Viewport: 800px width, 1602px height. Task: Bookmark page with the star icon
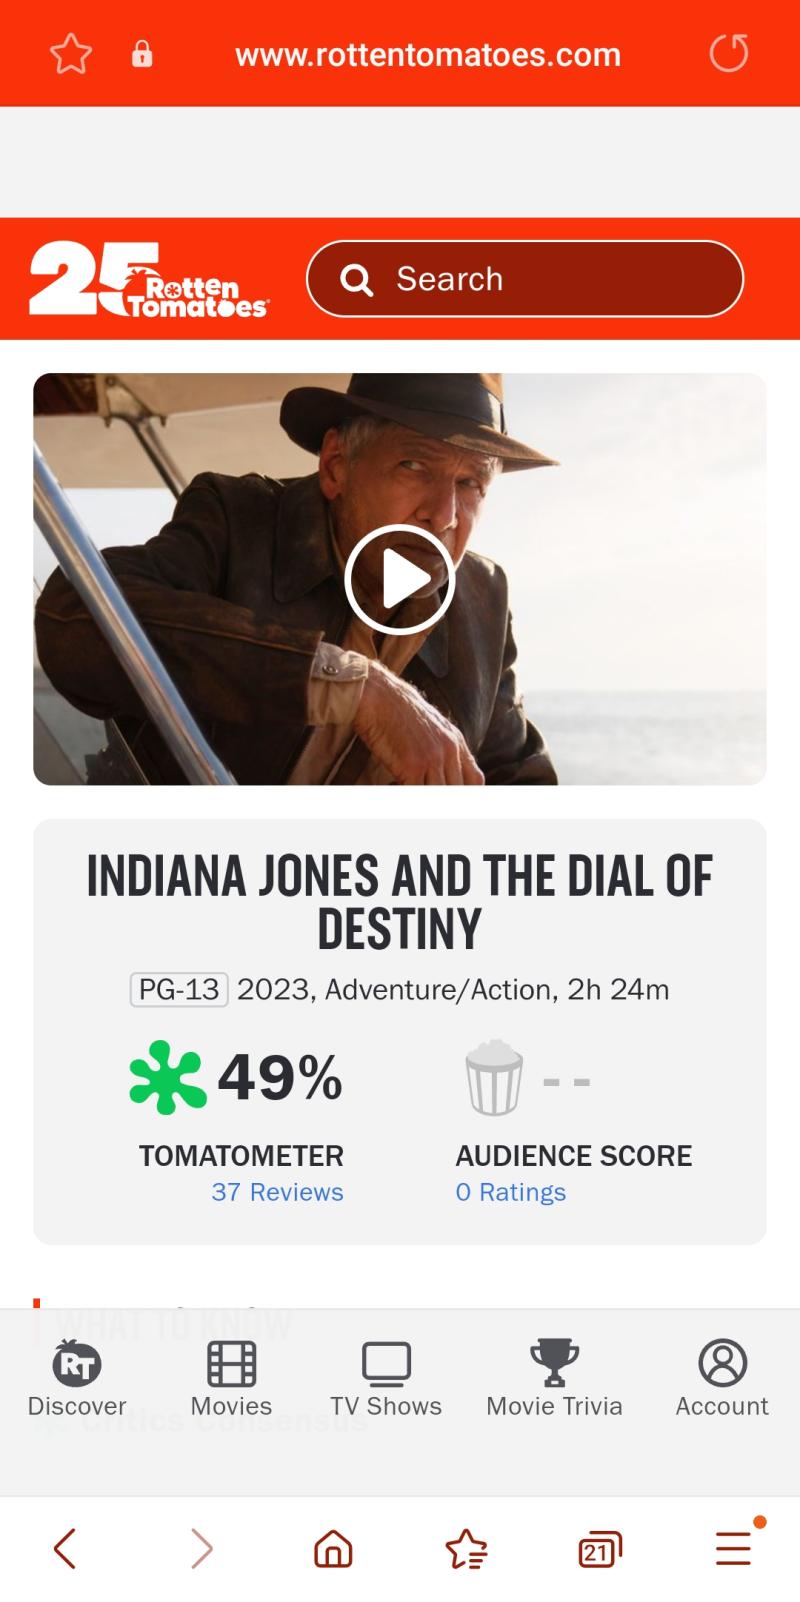(x=71, y=54)
